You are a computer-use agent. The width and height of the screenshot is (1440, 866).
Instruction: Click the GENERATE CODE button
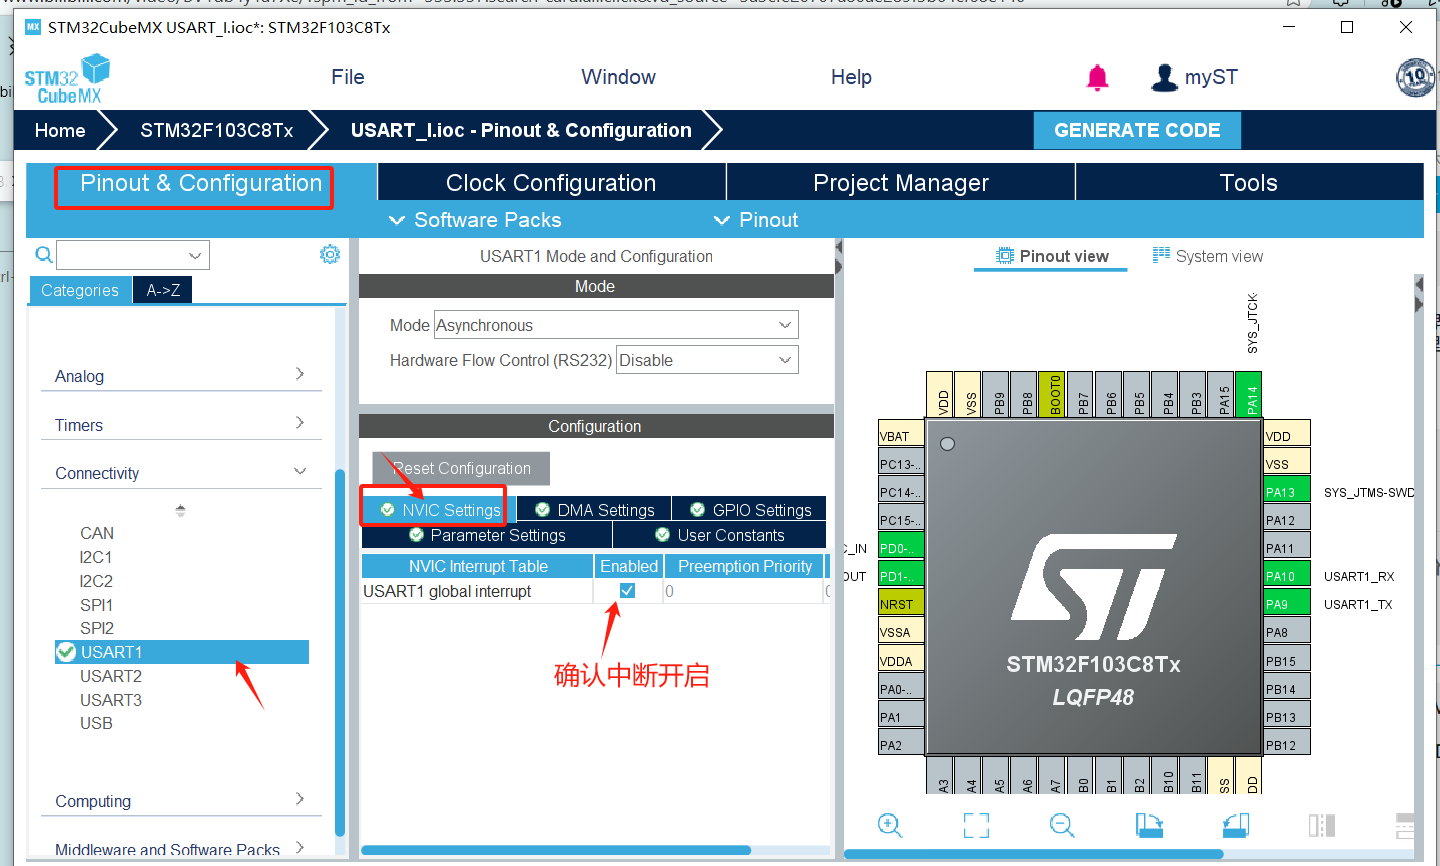1137,130
